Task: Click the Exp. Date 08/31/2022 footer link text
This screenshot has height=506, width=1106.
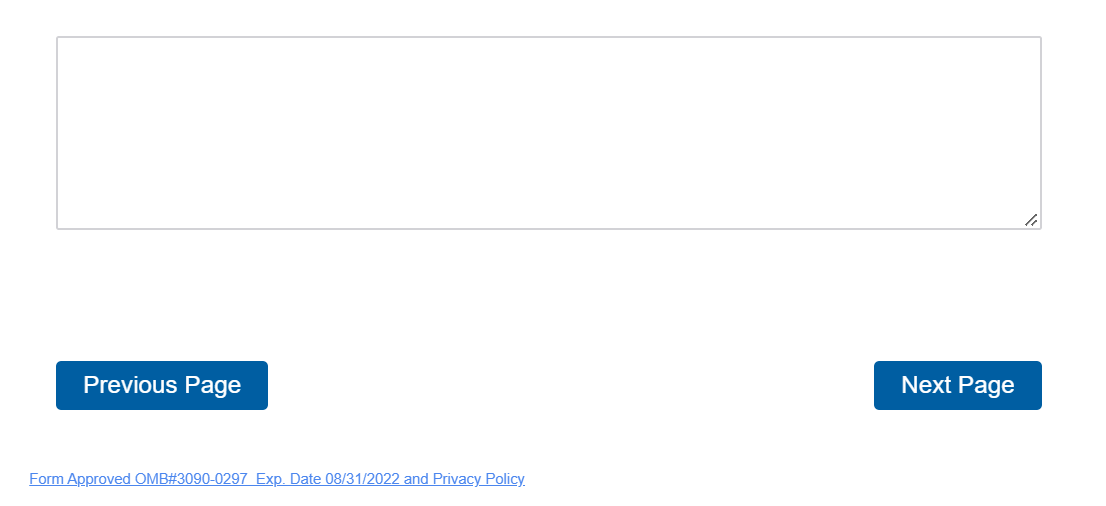Action: [328, 479]
